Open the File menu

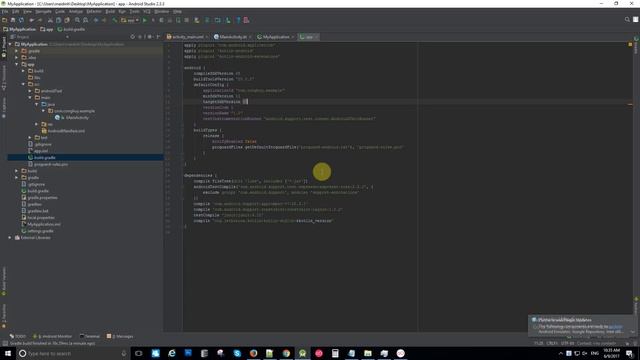pos(4,11)
